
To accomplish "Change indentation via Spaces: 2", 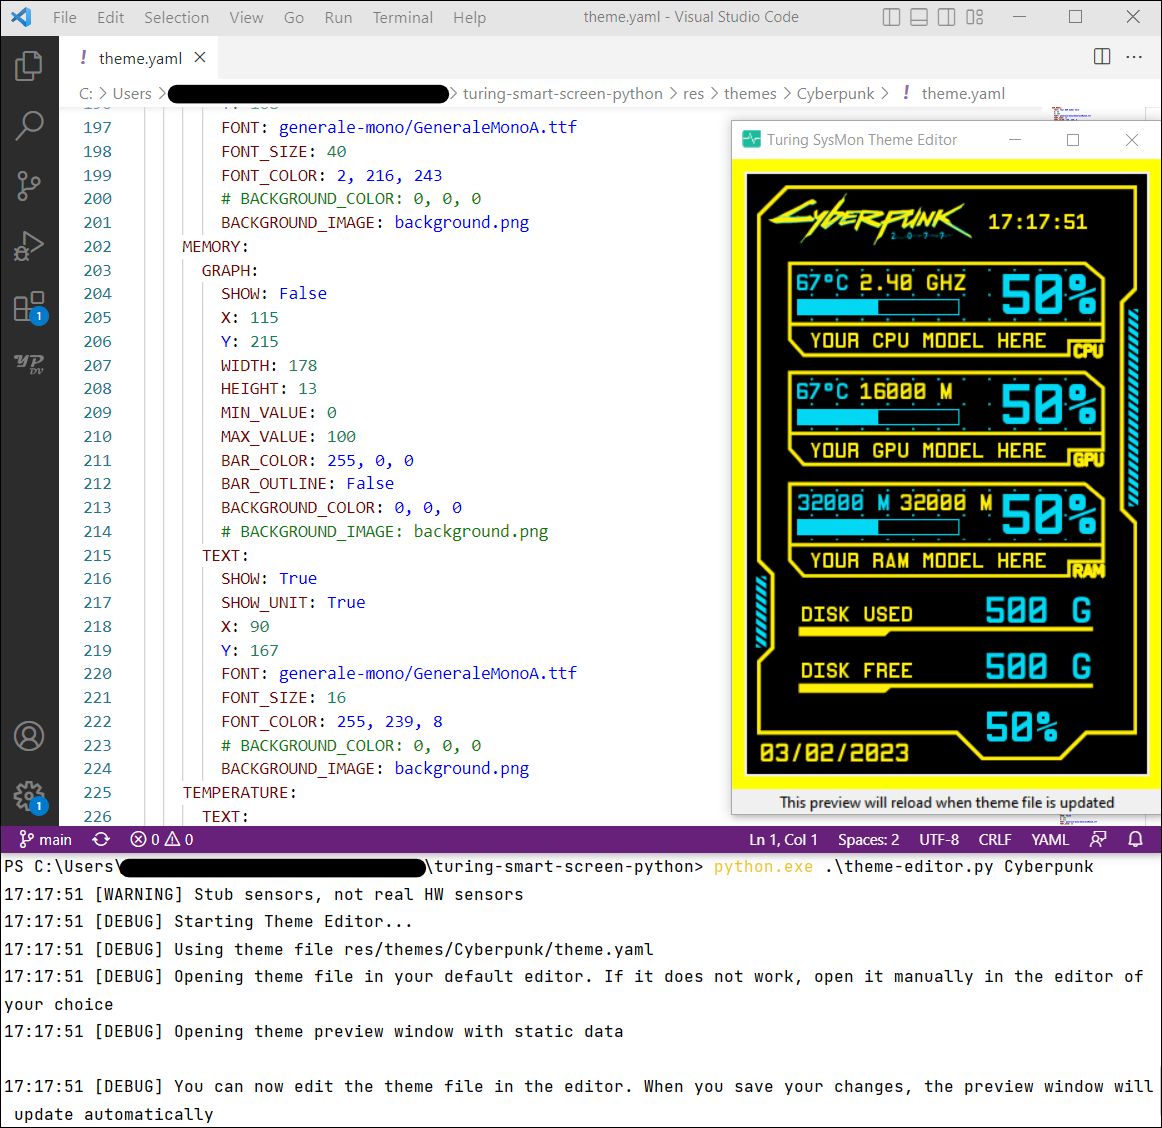I will 869,839.
